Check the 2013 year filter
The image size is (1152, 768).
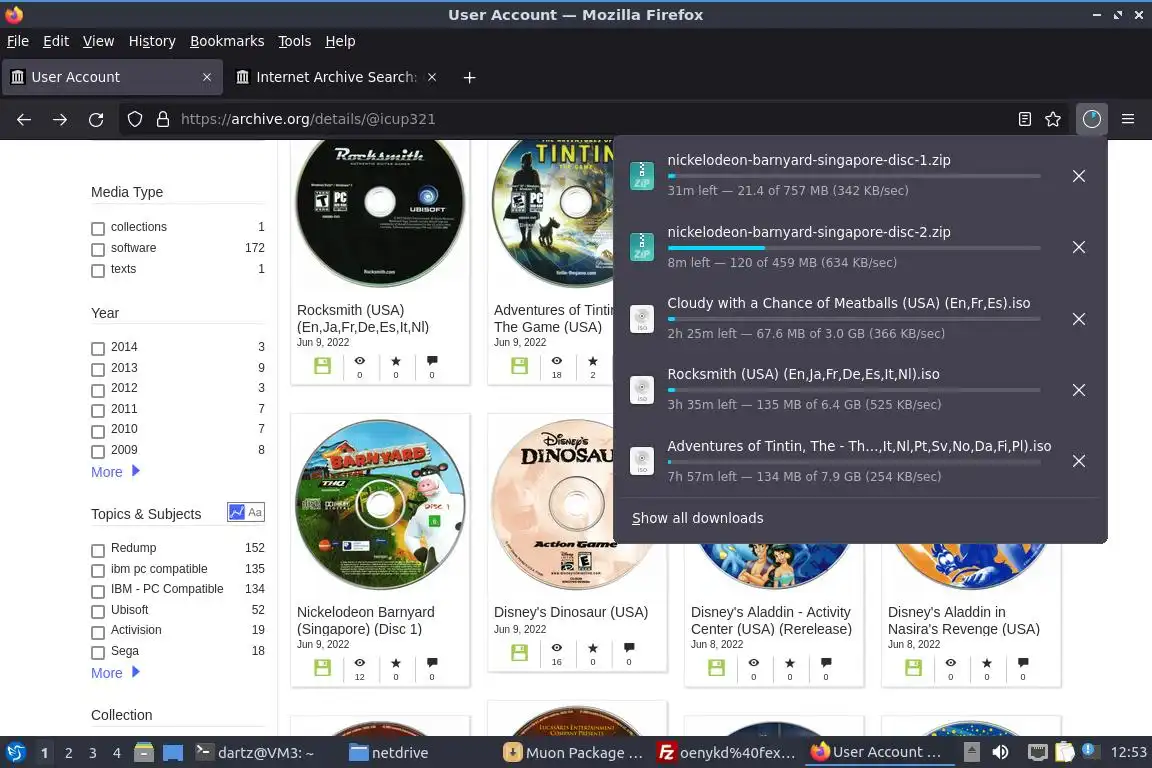coord(98,369)
